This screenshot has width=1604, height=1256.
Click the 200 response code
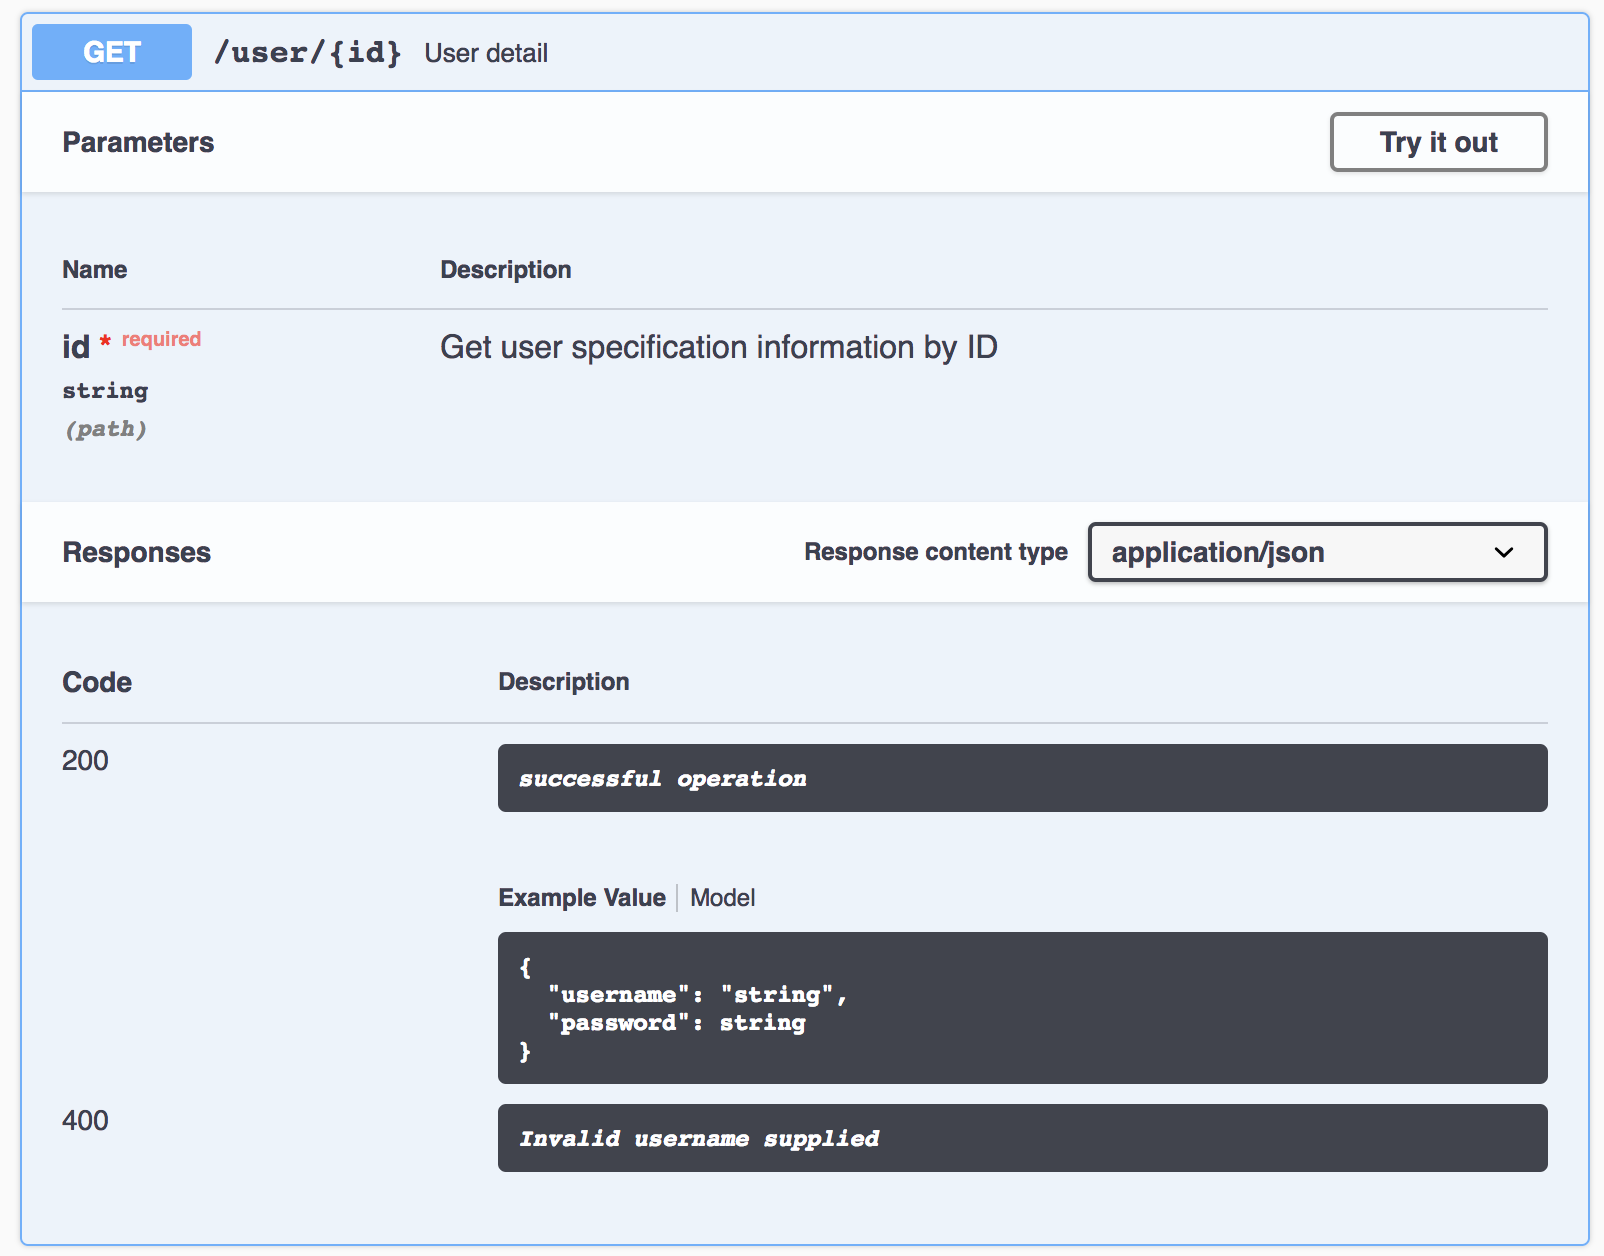pyautogui.click(x=85, y=761)
